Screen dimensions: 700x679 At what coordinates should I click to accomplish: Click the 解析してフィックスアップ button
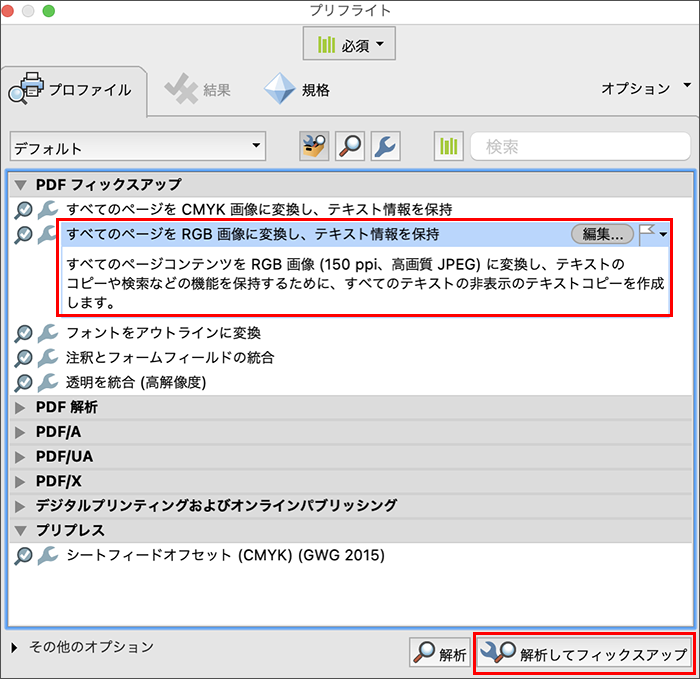tap(584, 654)
